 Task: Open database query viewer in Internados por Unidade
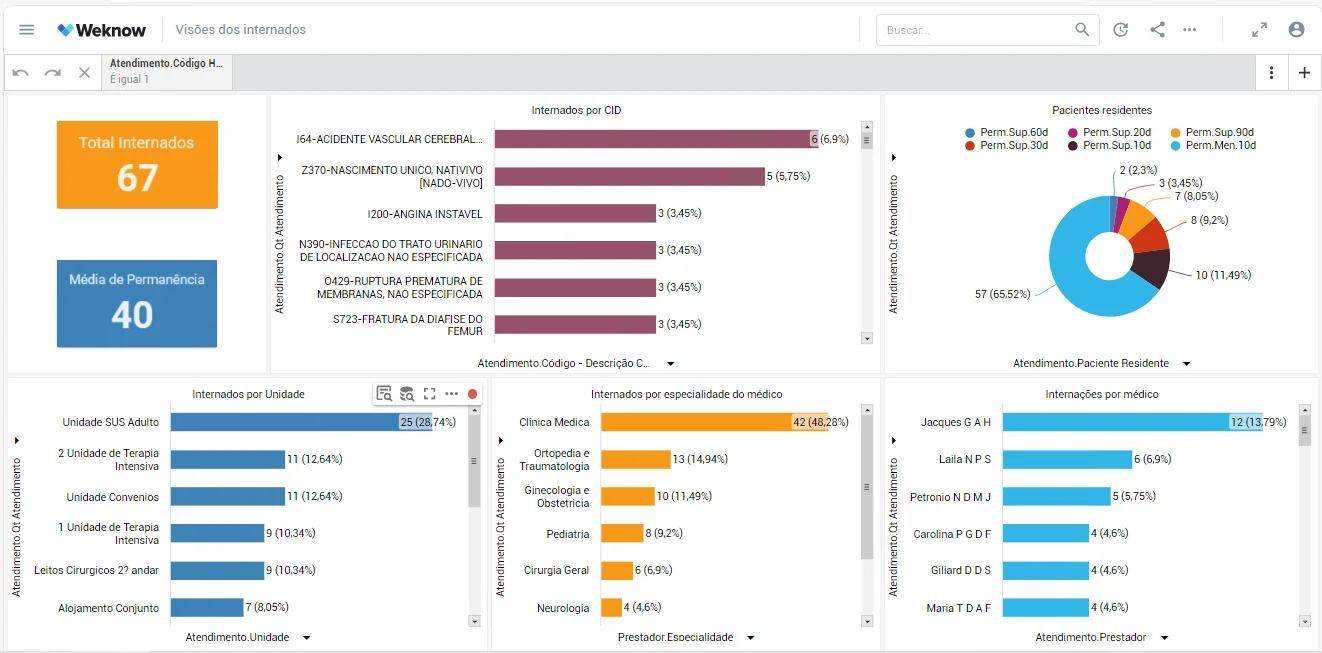coord(407,394)
